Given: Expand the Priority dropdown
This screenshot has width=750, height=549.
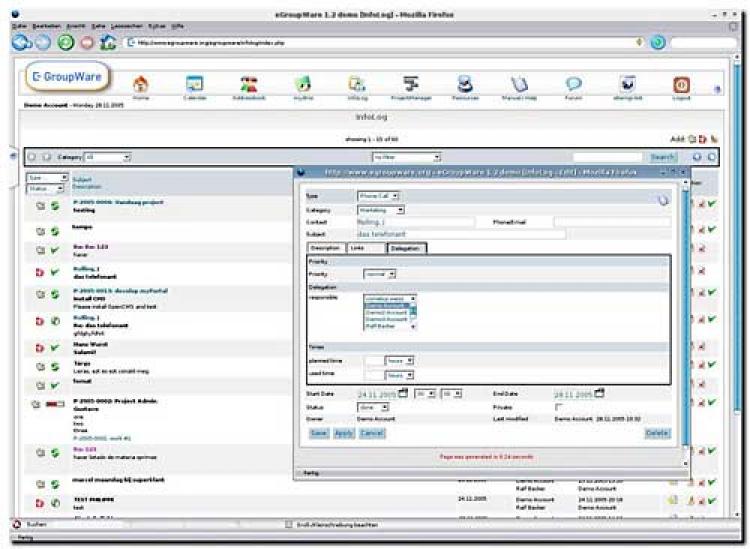Looking at the screenshot, I should (x=378, y=273).
